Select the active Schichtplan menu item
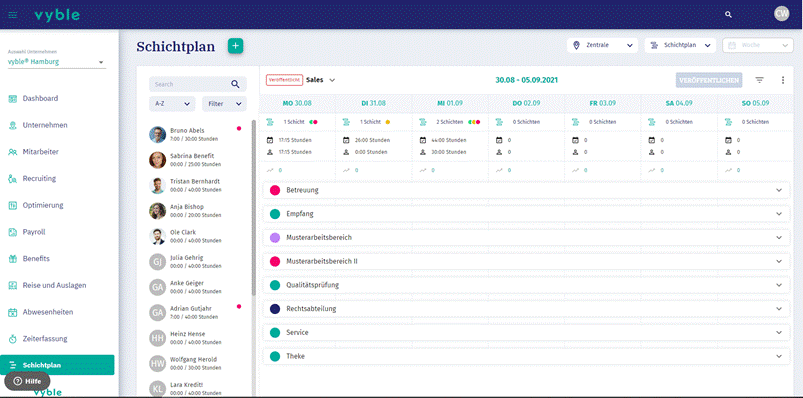 57,365
